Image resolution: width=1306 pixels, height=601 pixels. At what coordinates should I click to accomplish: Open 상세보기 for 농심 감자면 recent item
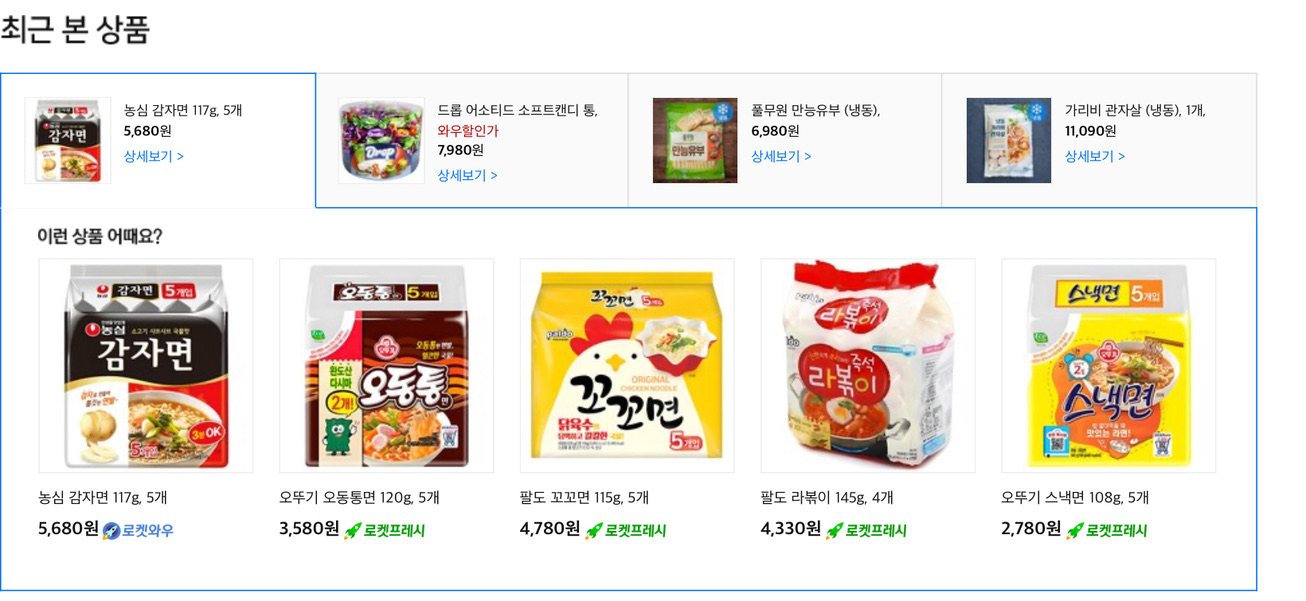point(154,156)
